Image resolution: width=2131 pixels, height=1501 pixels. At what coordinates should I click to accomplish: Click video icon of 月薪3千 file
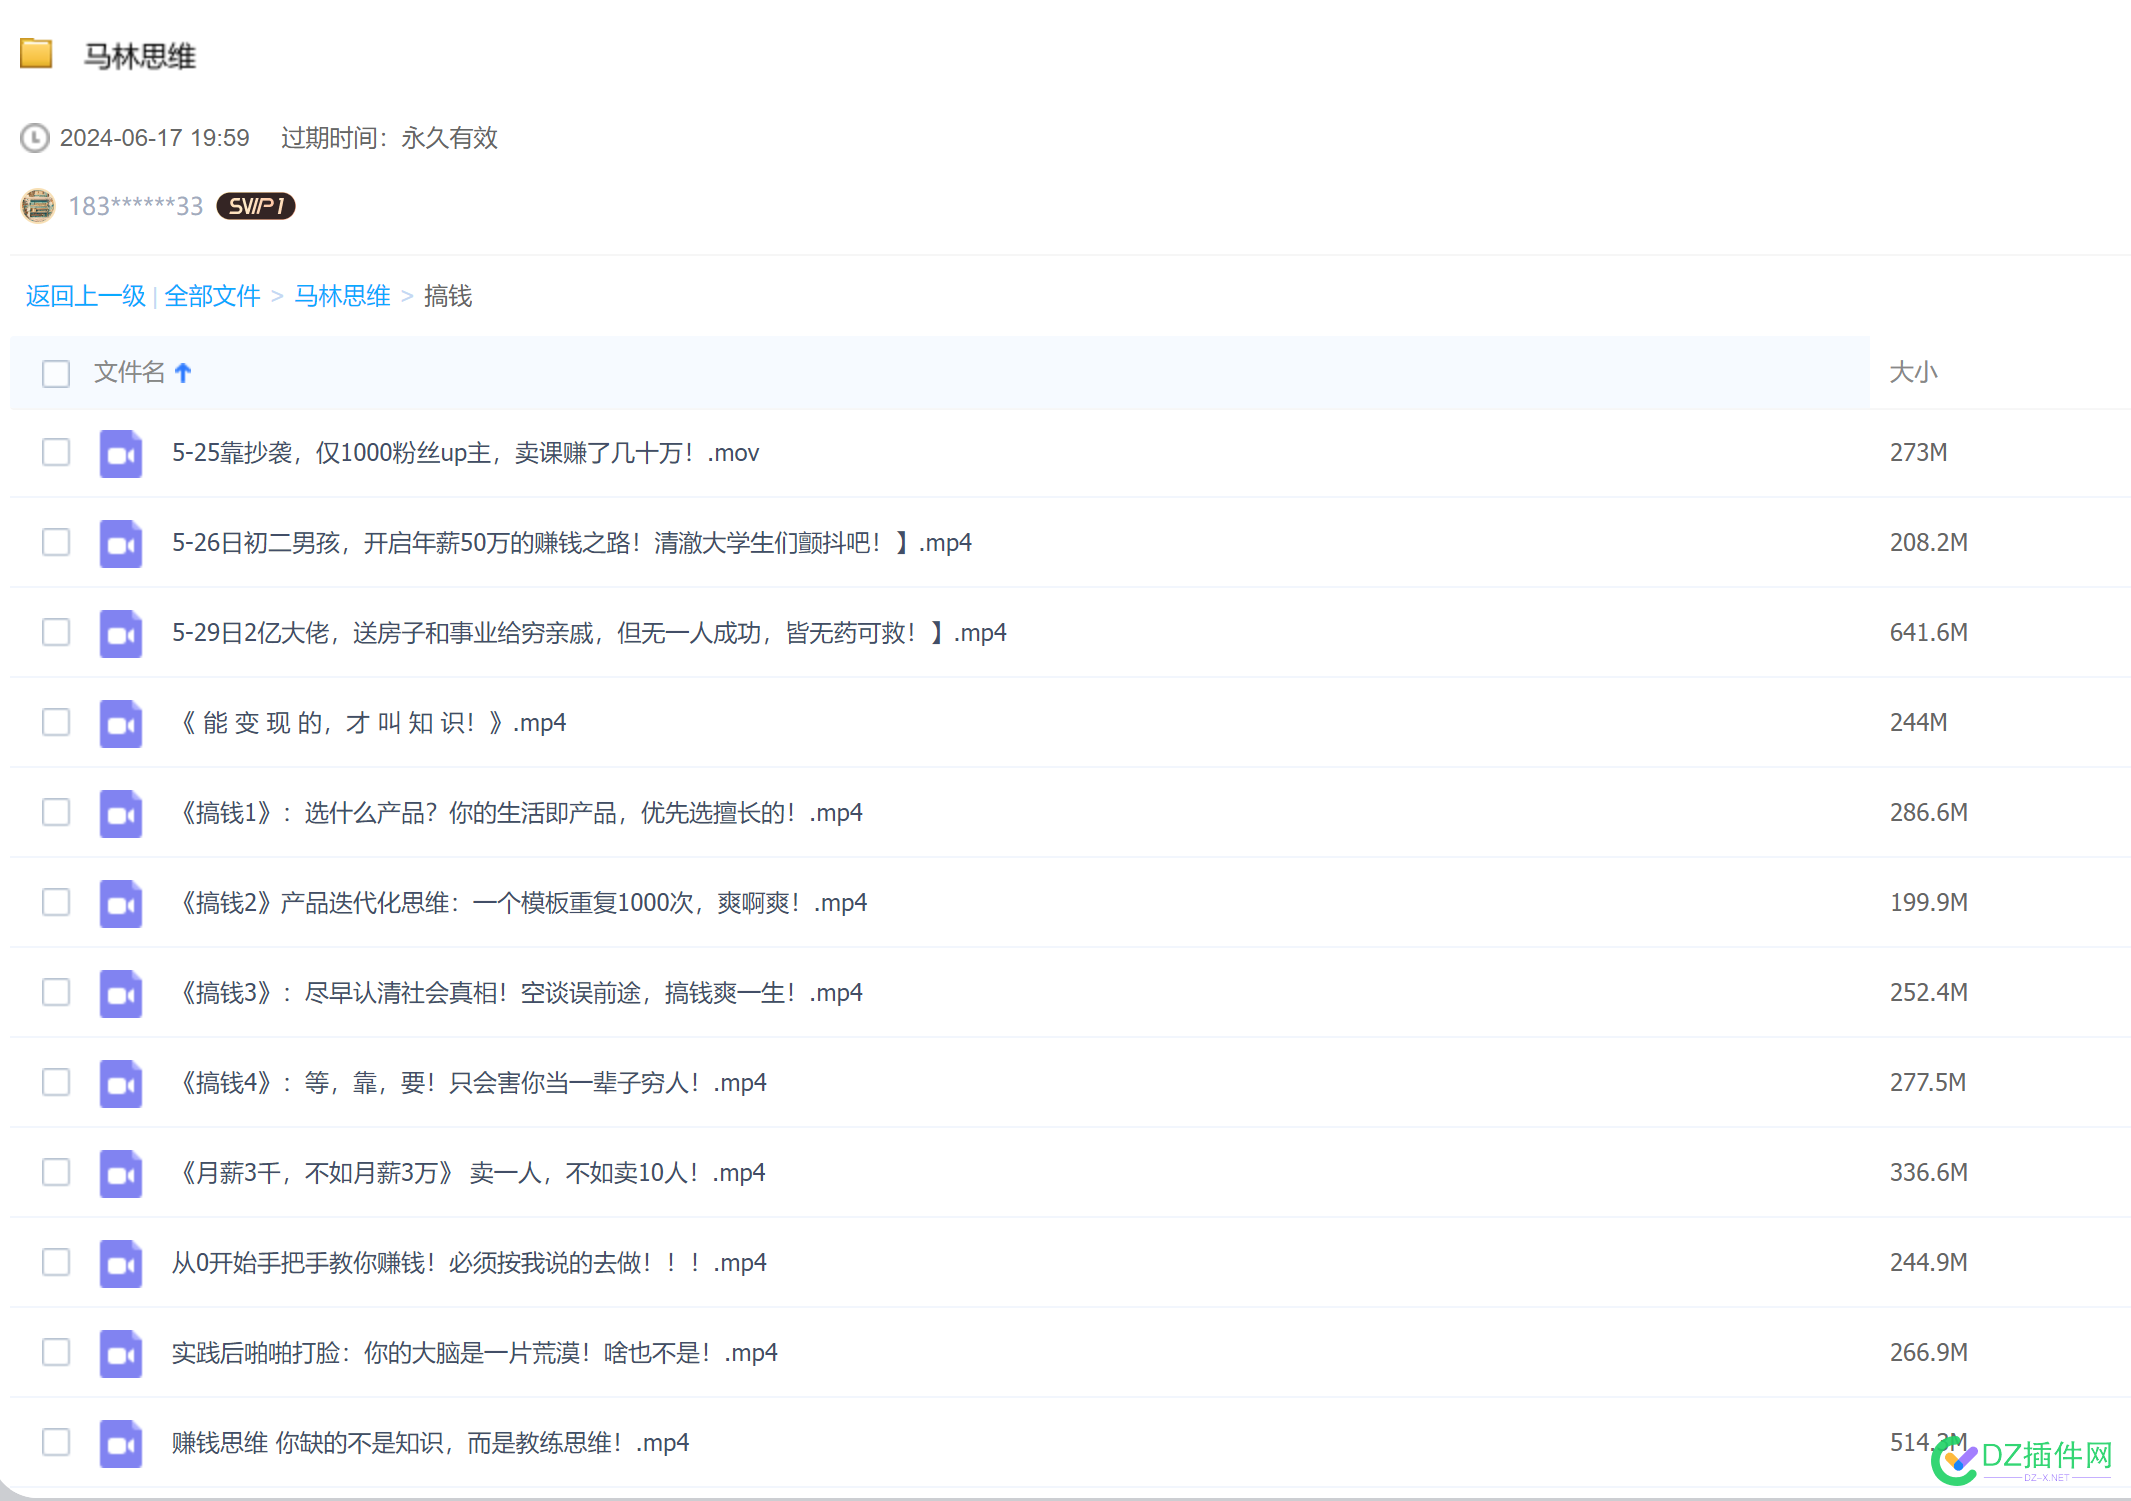pos(121,1174)
